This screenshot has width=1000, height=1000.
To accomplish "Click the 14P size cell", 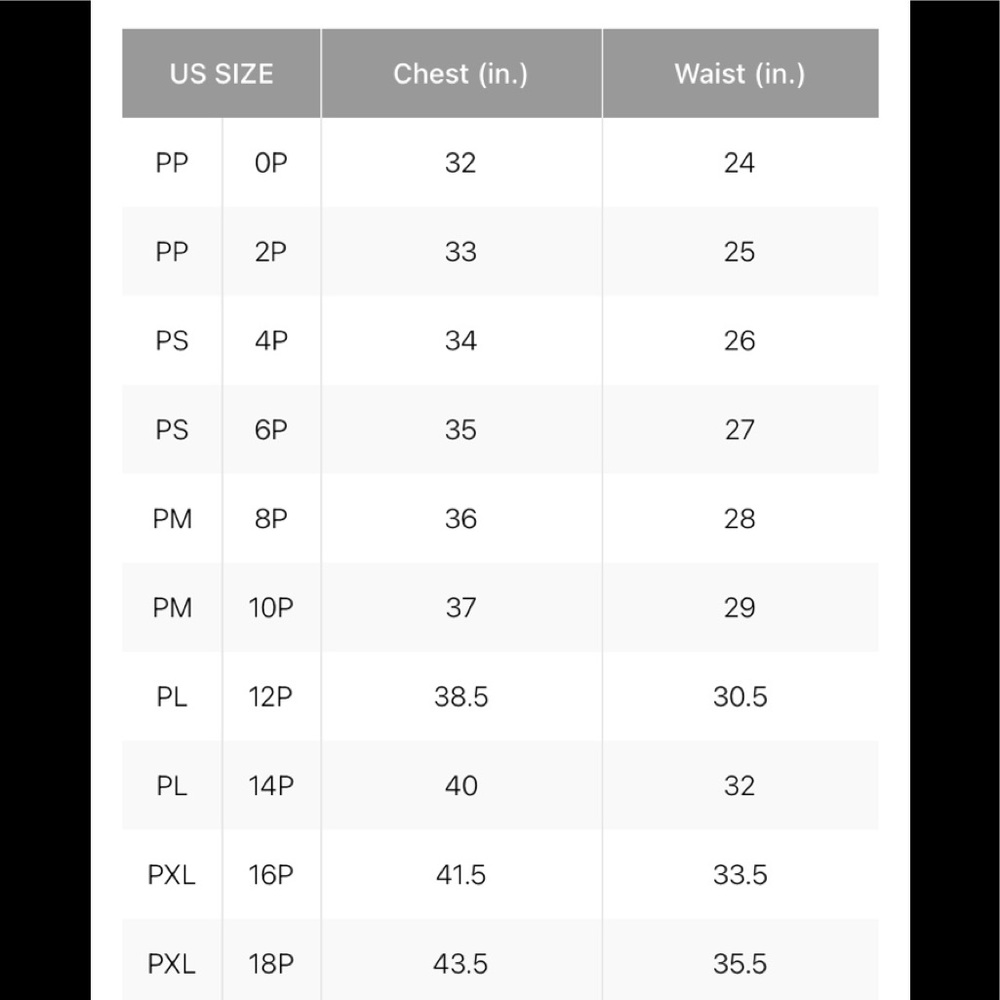I will click(x=271, y=786).
